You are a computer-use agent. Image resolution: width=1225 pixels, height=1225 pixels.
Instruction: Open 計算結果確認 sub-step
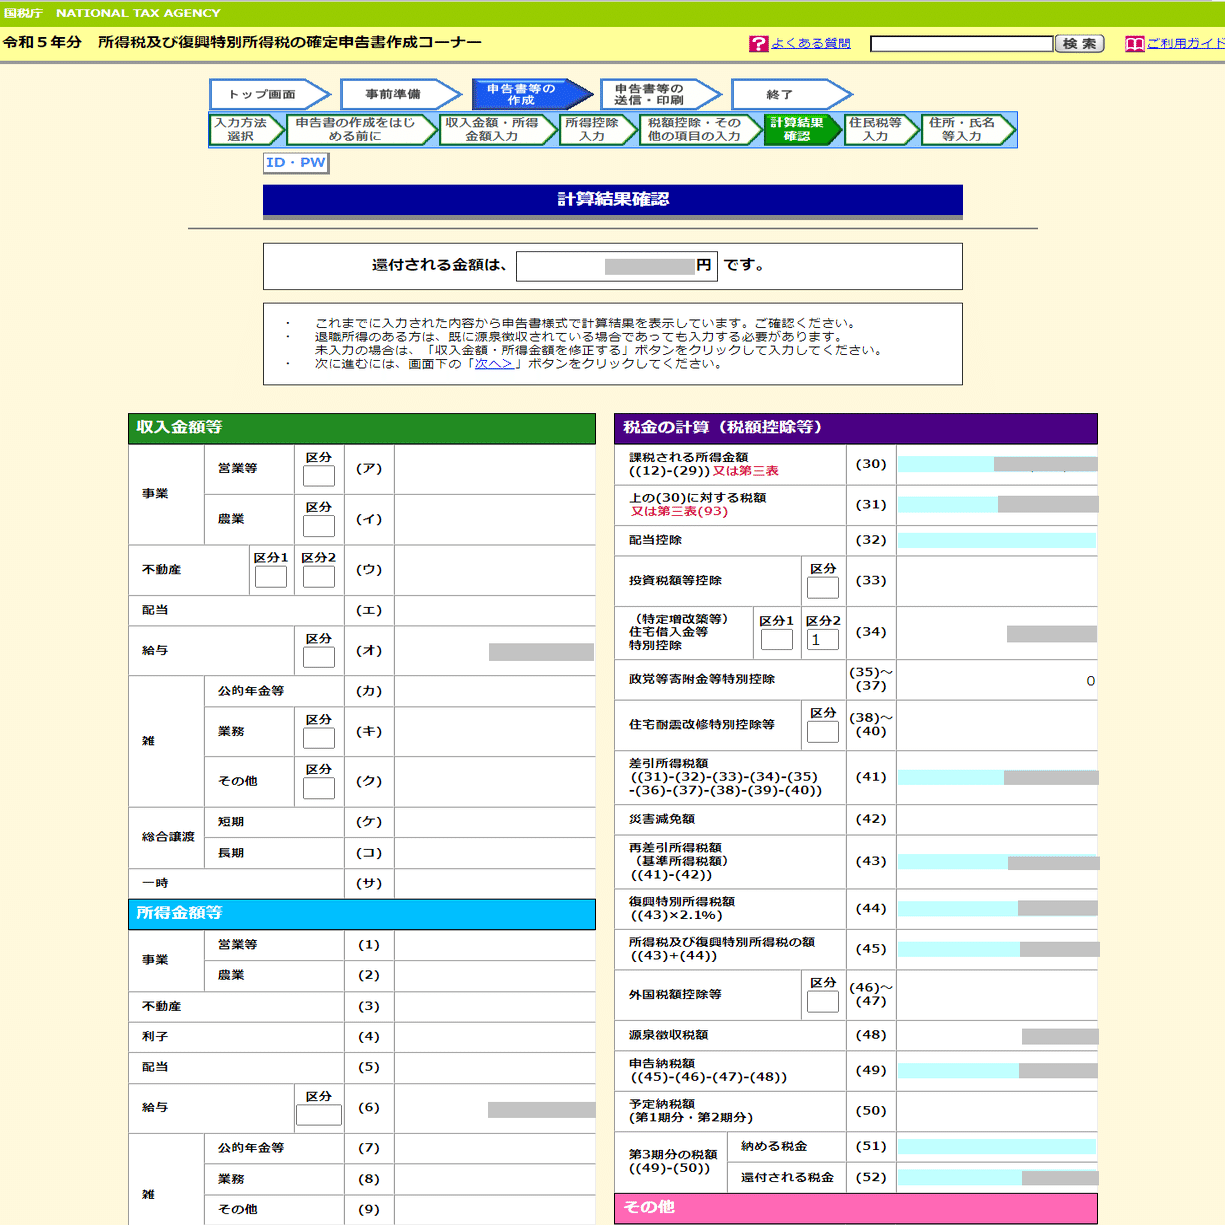(x=803, y=130)
